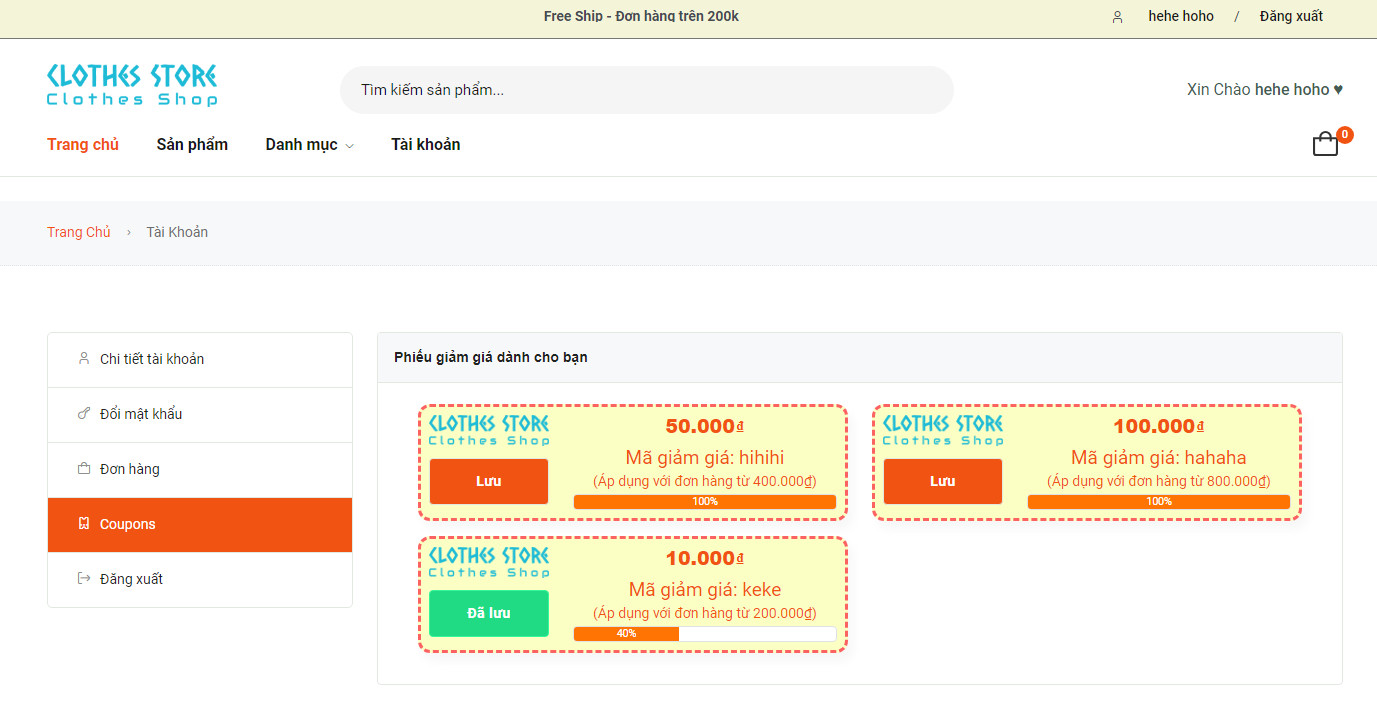Follow the Trang Chủ breadcrumb link
The image size is (1377, 723).
coord(79,232)
